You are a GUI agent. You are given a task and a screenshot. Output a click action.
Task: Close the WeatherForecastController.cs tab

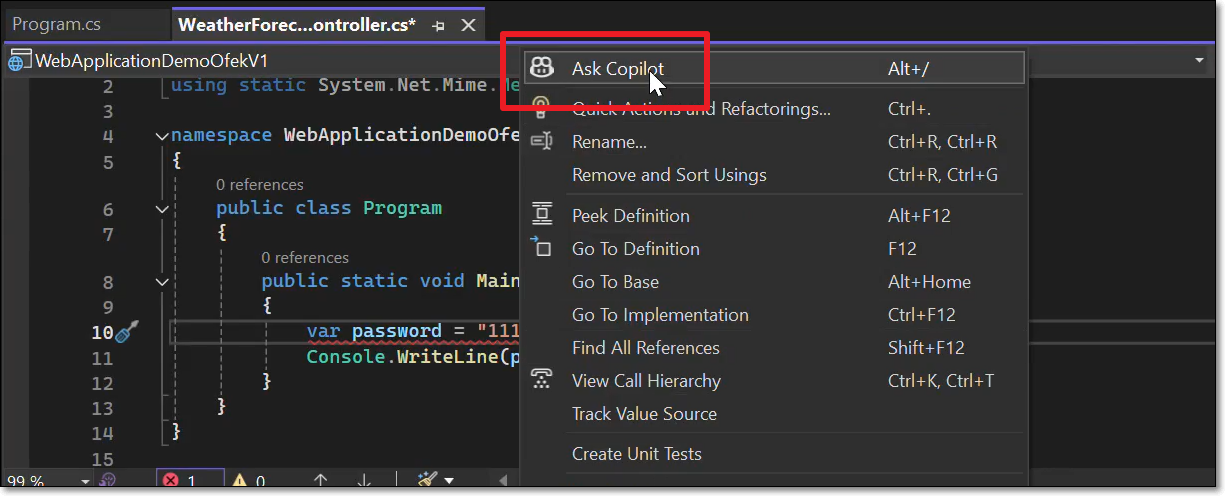[x=467, y=26]
